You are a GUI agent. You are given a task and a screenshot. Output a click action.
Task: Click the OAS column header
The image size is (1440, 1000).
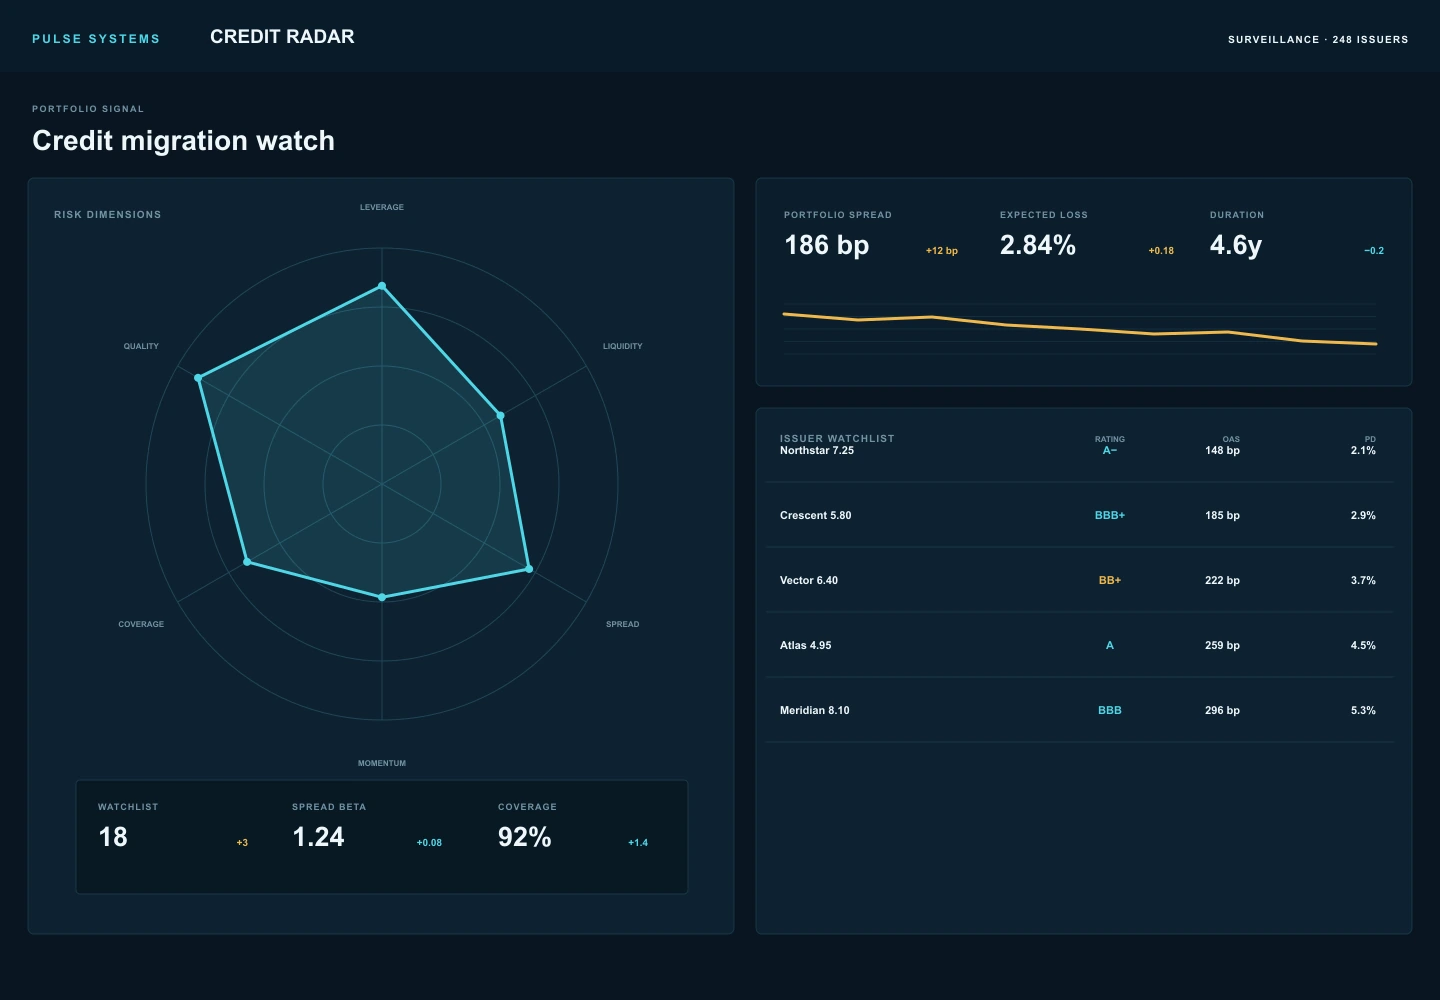click(1231, 439)
